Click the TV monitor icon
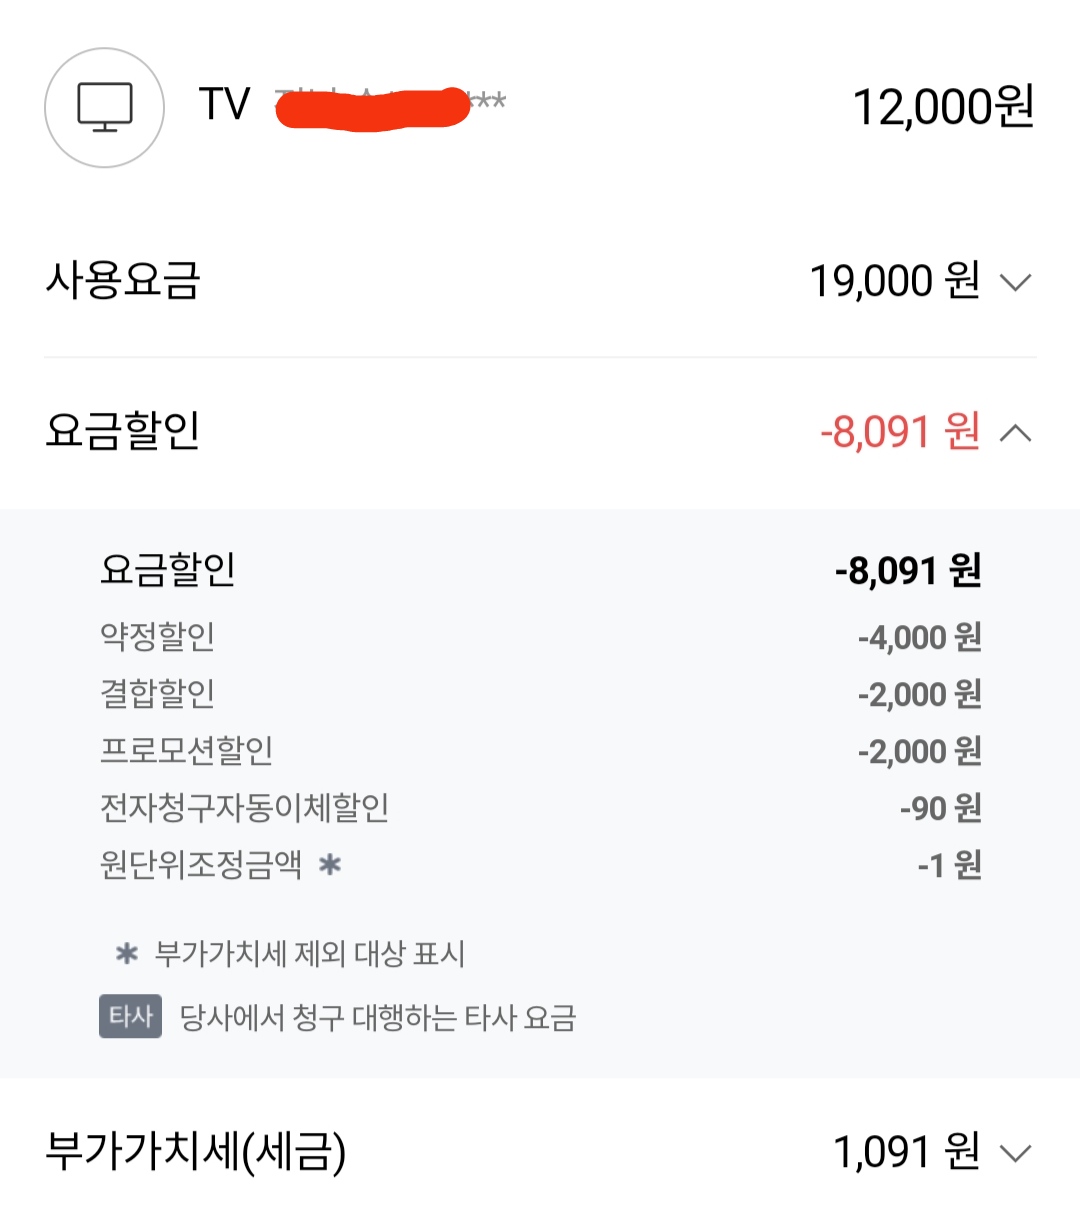 pyautogui.click(x=104, y=107)
